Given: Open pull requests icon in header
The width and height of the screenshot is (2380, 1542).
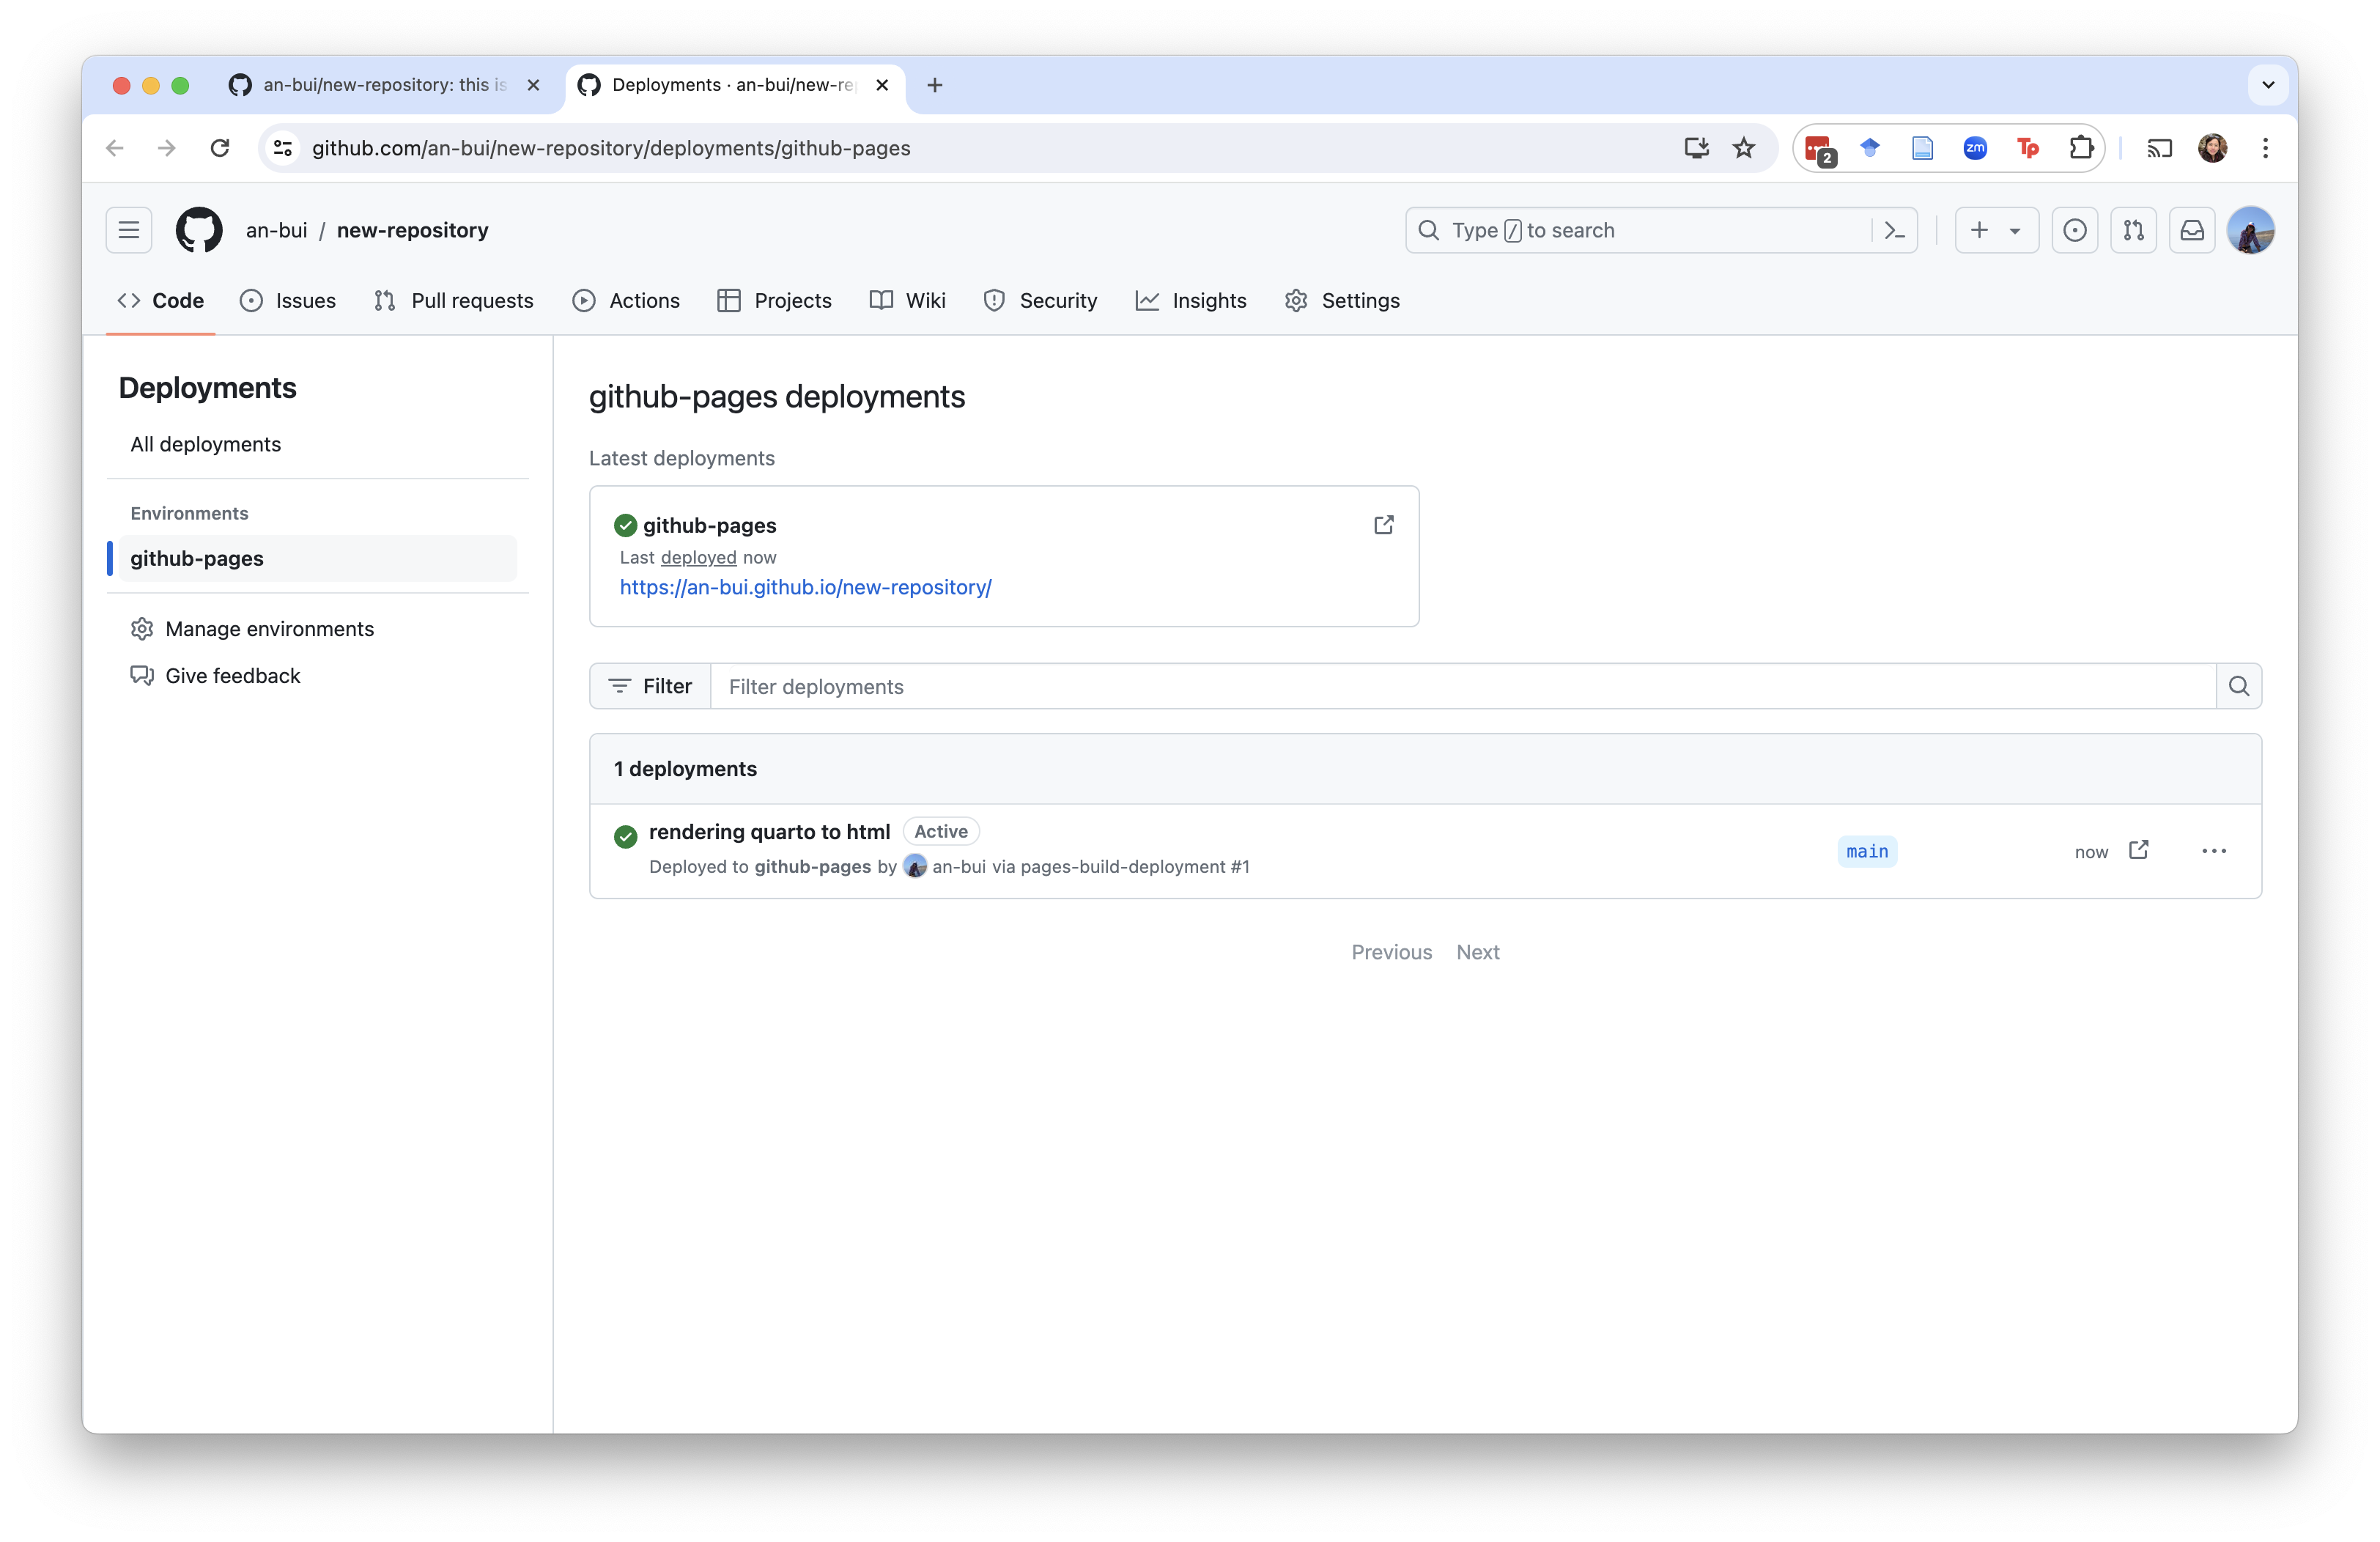Looking at the screenshot, I should (x=2133, y=230).
